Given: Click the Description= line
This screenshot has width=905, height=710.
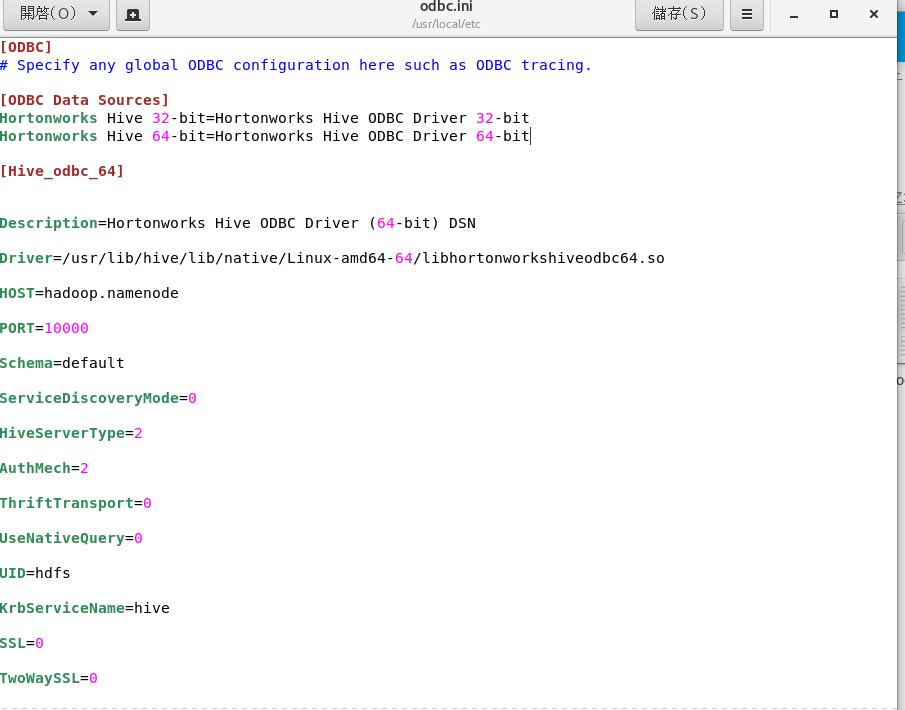Looking at the screenshot, I should (238, 223).
